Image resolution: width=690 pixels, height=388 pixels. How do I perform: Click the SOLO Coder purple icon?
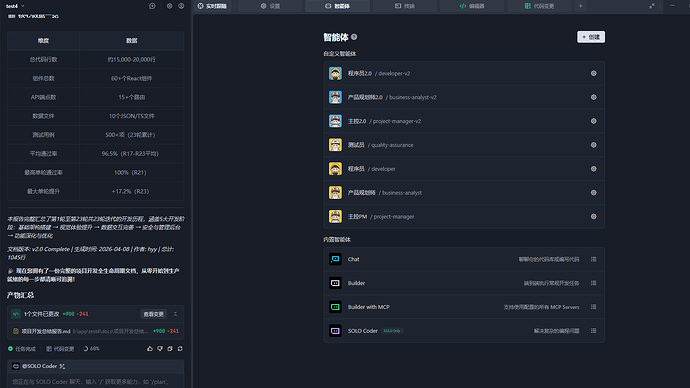point(335,330)
